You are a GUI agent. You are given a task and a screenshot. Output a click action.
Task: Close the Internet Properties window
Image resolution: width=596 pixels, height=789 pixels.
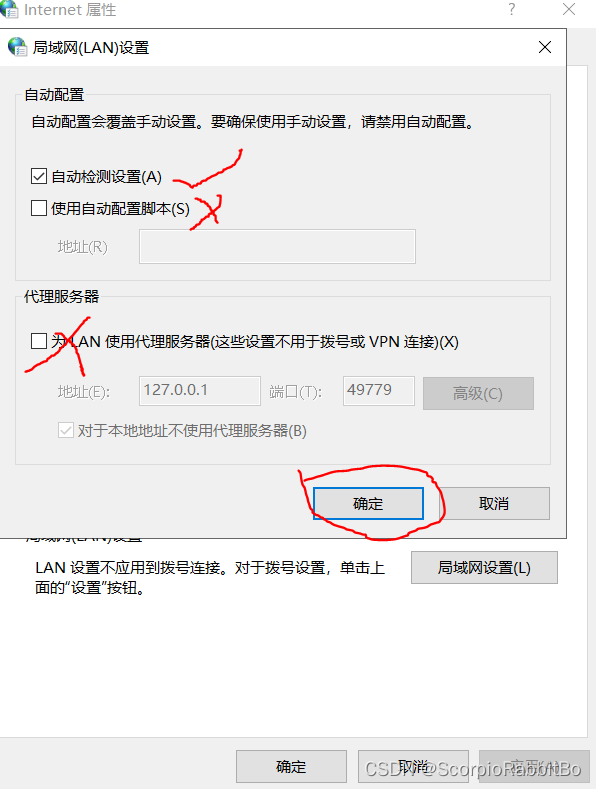coord(569,9)
